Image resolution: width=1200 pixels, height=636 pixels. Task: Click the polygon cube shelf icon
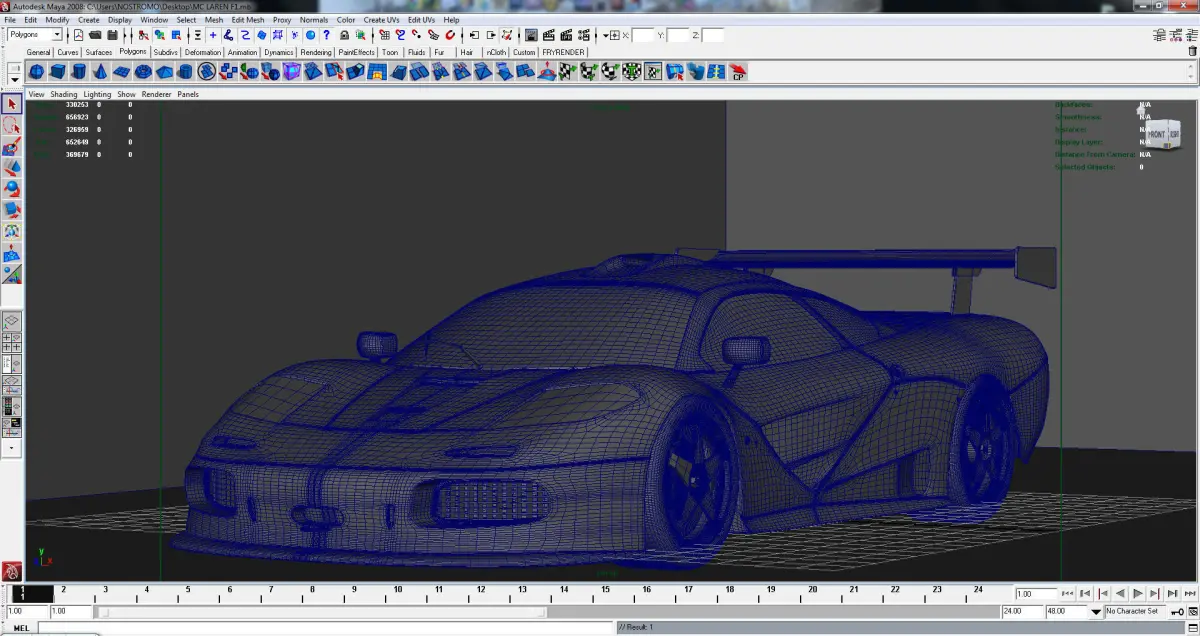(58, 71)
